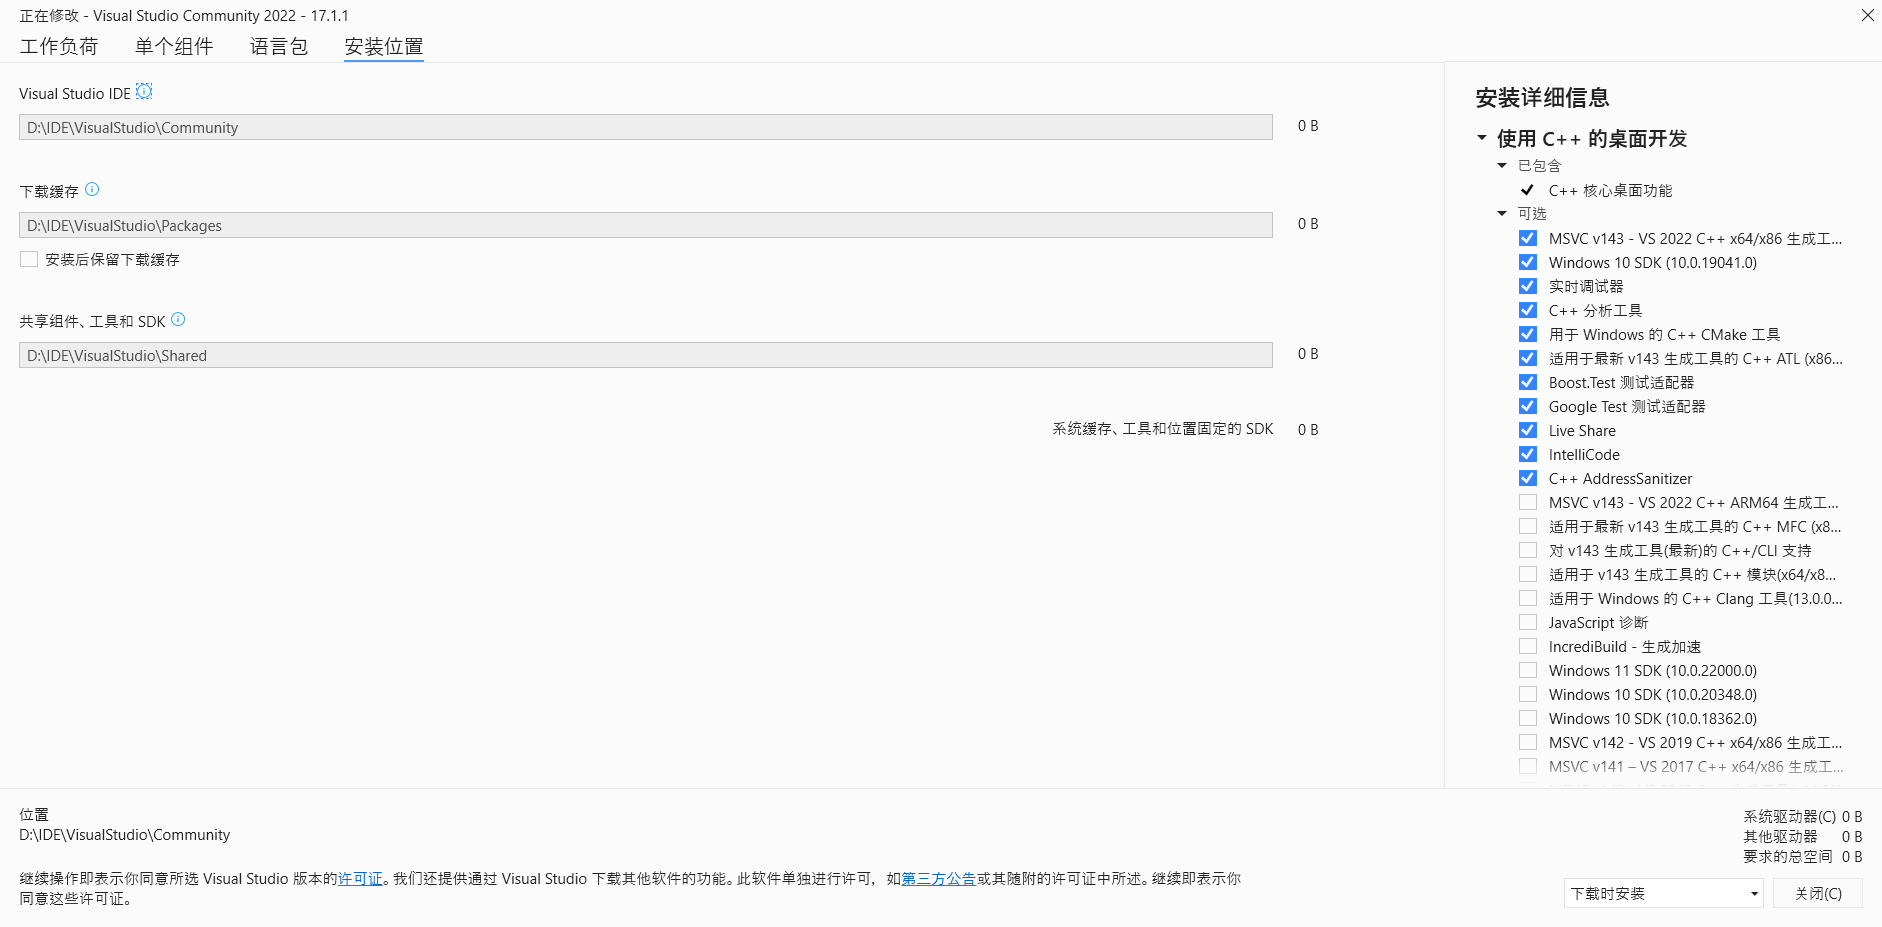The height and width of the screenshot is (927, 1882).
Task: Select the 安装位置 tab
Action: [384, 46]
